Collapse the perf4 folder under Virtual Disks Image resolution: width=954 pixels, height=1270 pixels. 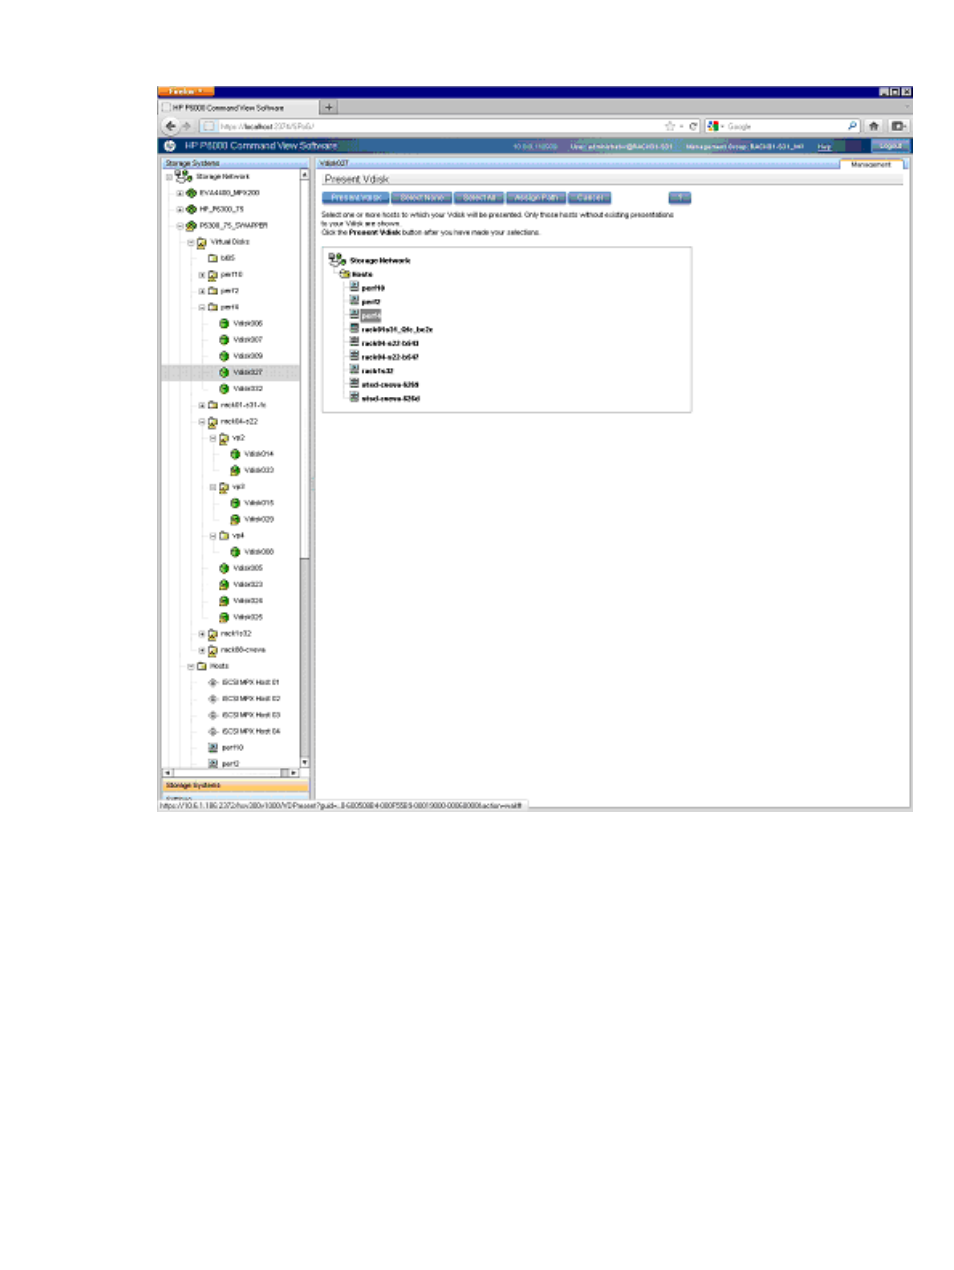(202, 307)
